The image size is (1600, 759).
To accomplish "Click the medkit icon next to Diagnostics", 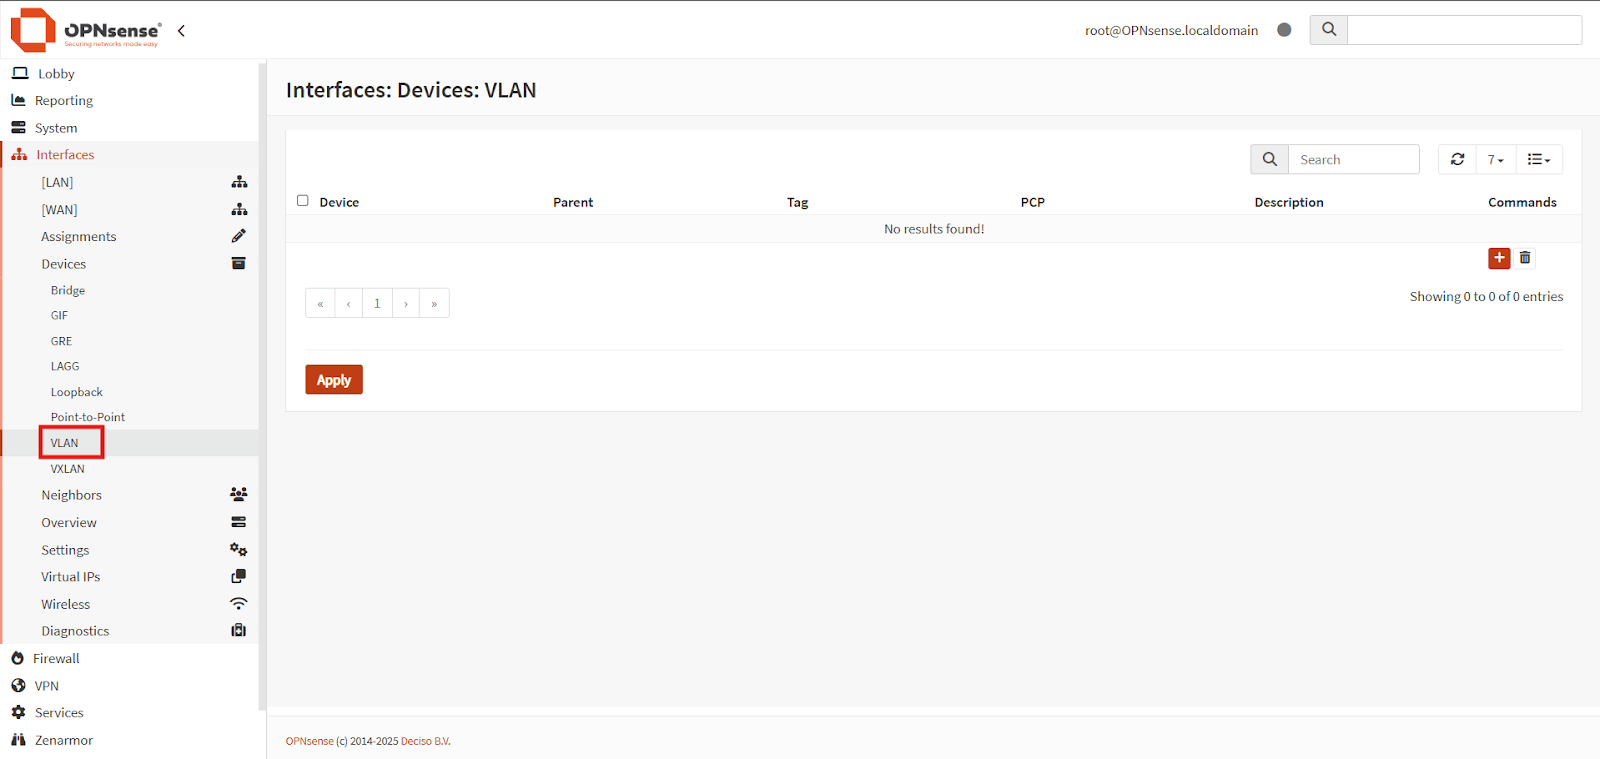I will pos(238,630).
